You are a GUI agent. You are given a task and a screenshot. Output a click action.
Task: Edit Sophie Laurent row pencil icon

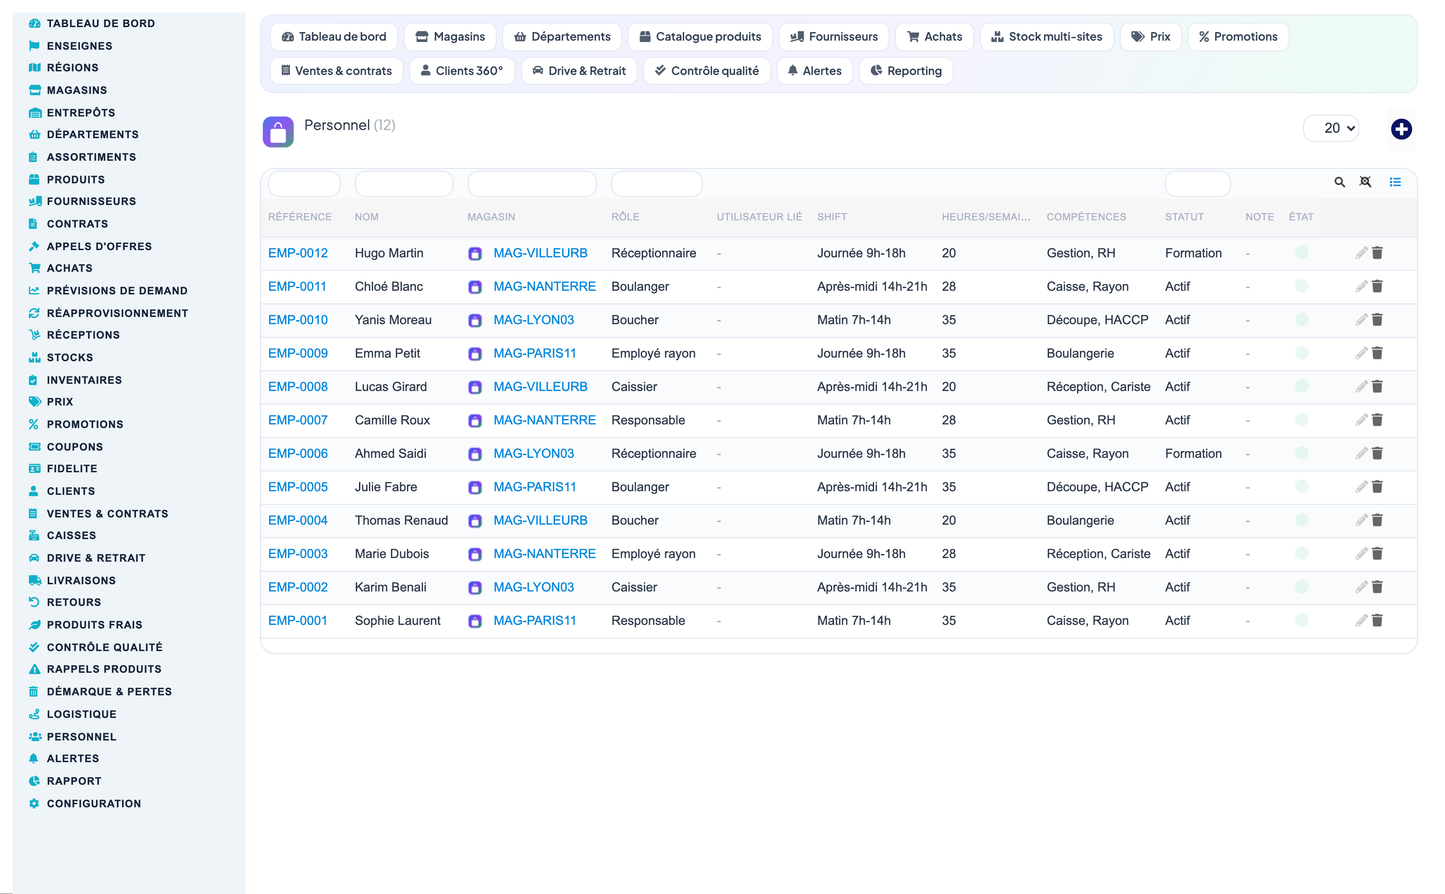(x=1361, y=621)
